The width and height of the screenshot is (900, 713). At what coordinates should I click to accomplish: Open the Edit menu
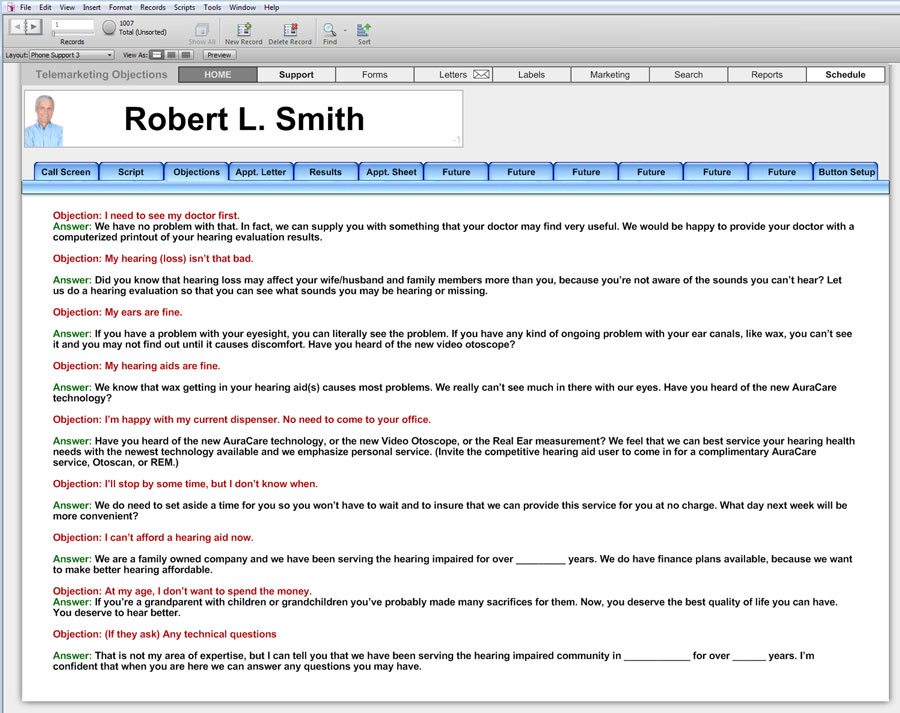tap(45, 7)
